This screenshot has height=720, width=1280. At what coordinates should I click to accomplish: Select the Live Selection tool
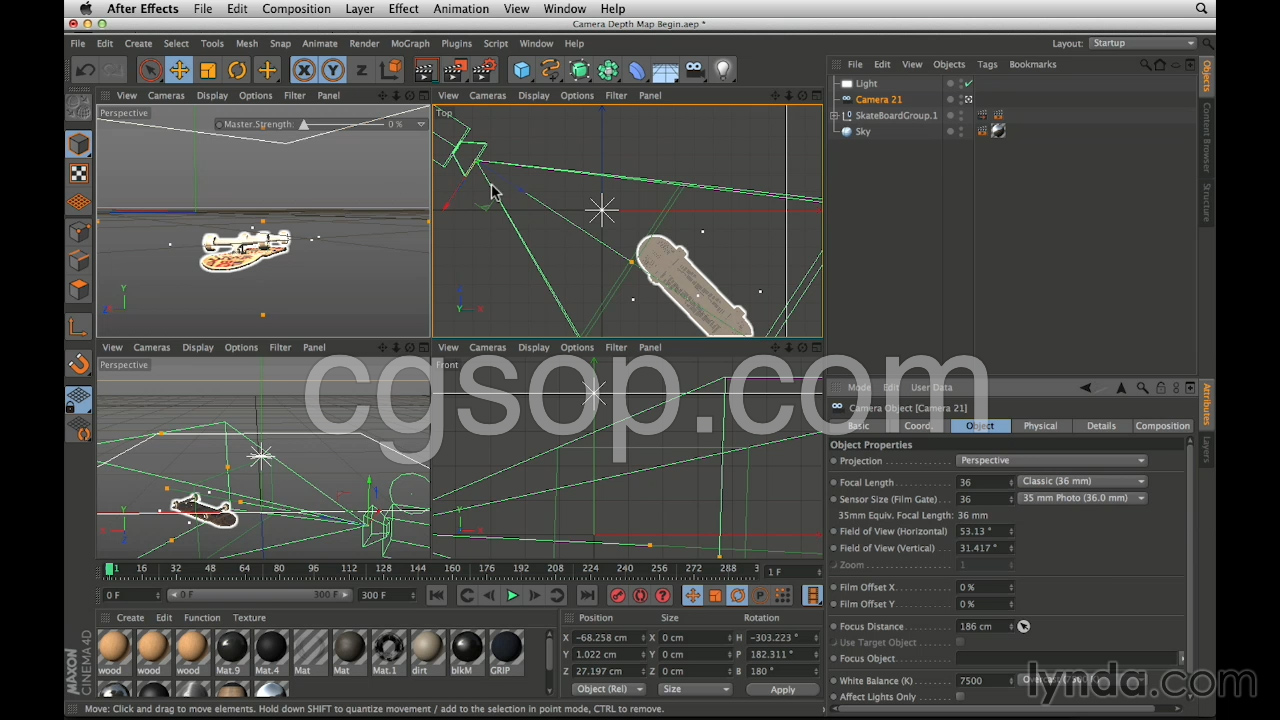[x=150, y=70]
